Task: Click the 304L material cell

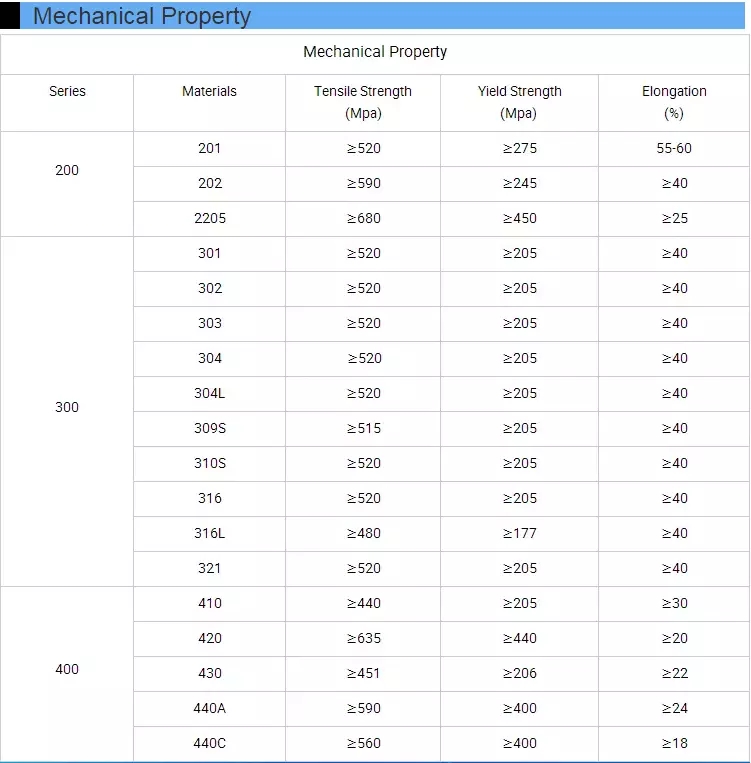Action: click(209, 393)
